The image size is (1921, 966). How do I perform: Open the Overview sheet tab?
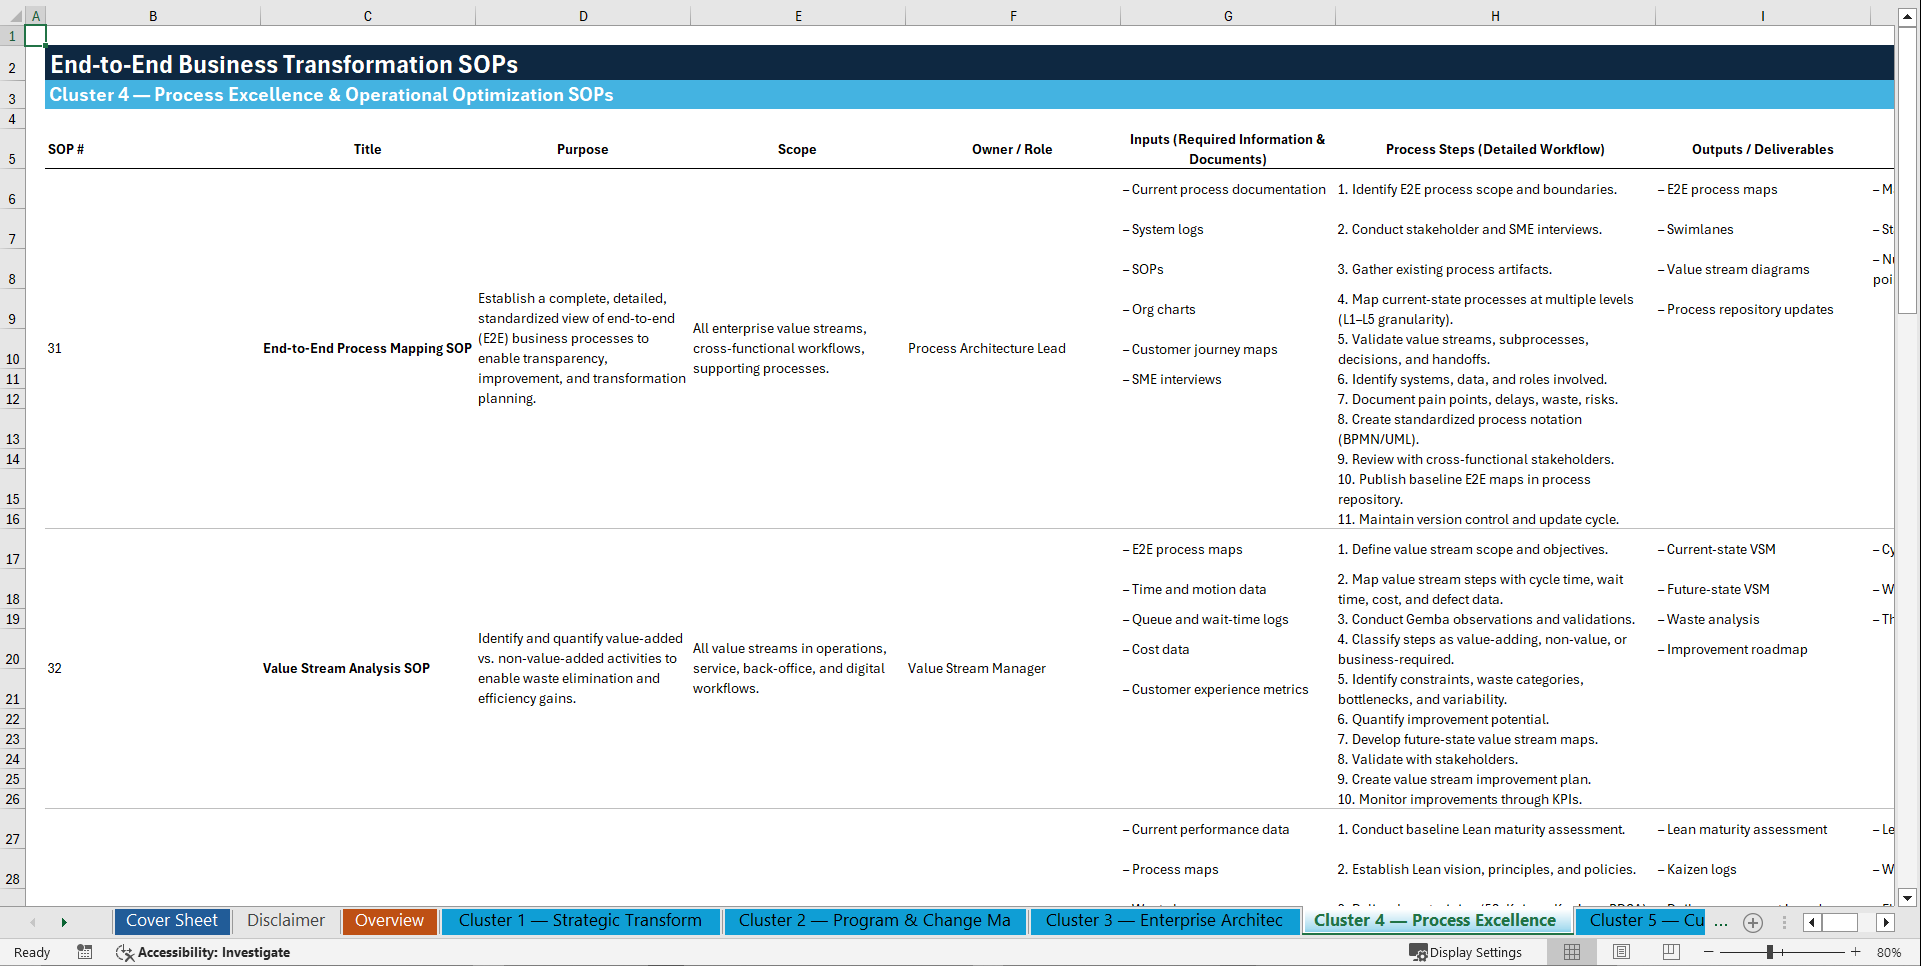pyautogui.click(x=389, y=921)
